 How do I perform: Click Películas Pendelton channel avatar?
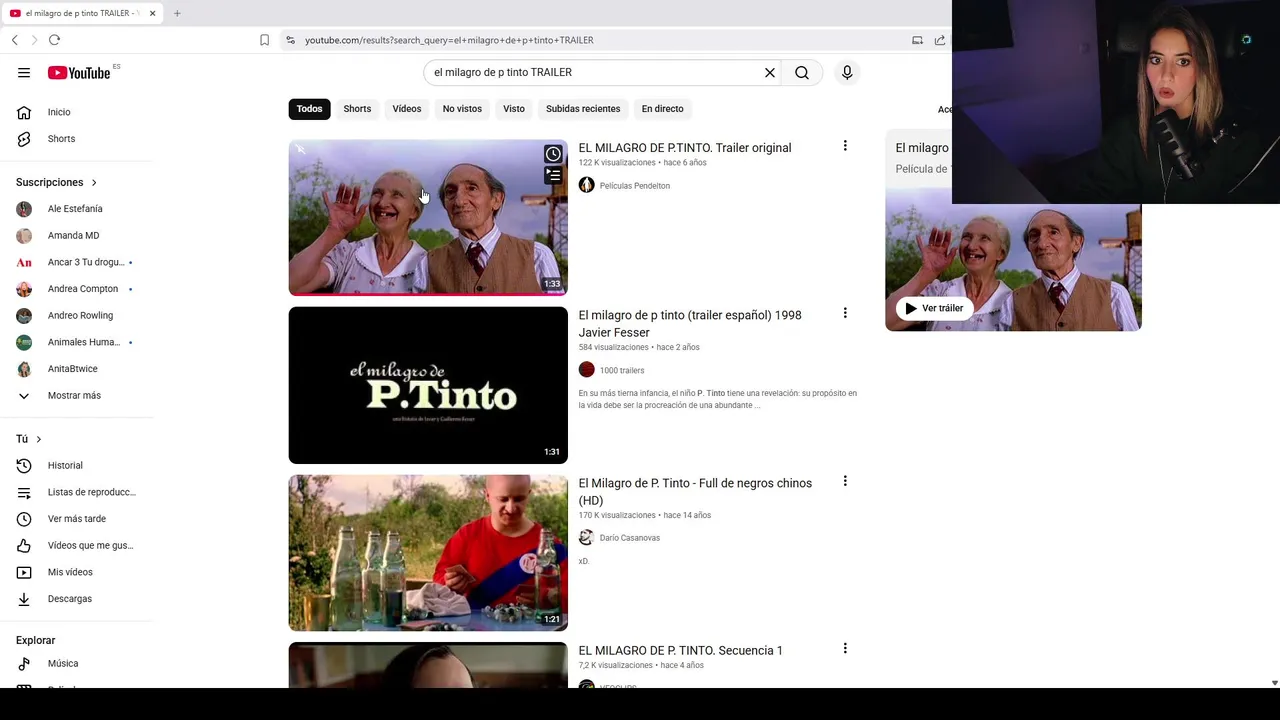point(587,185)
